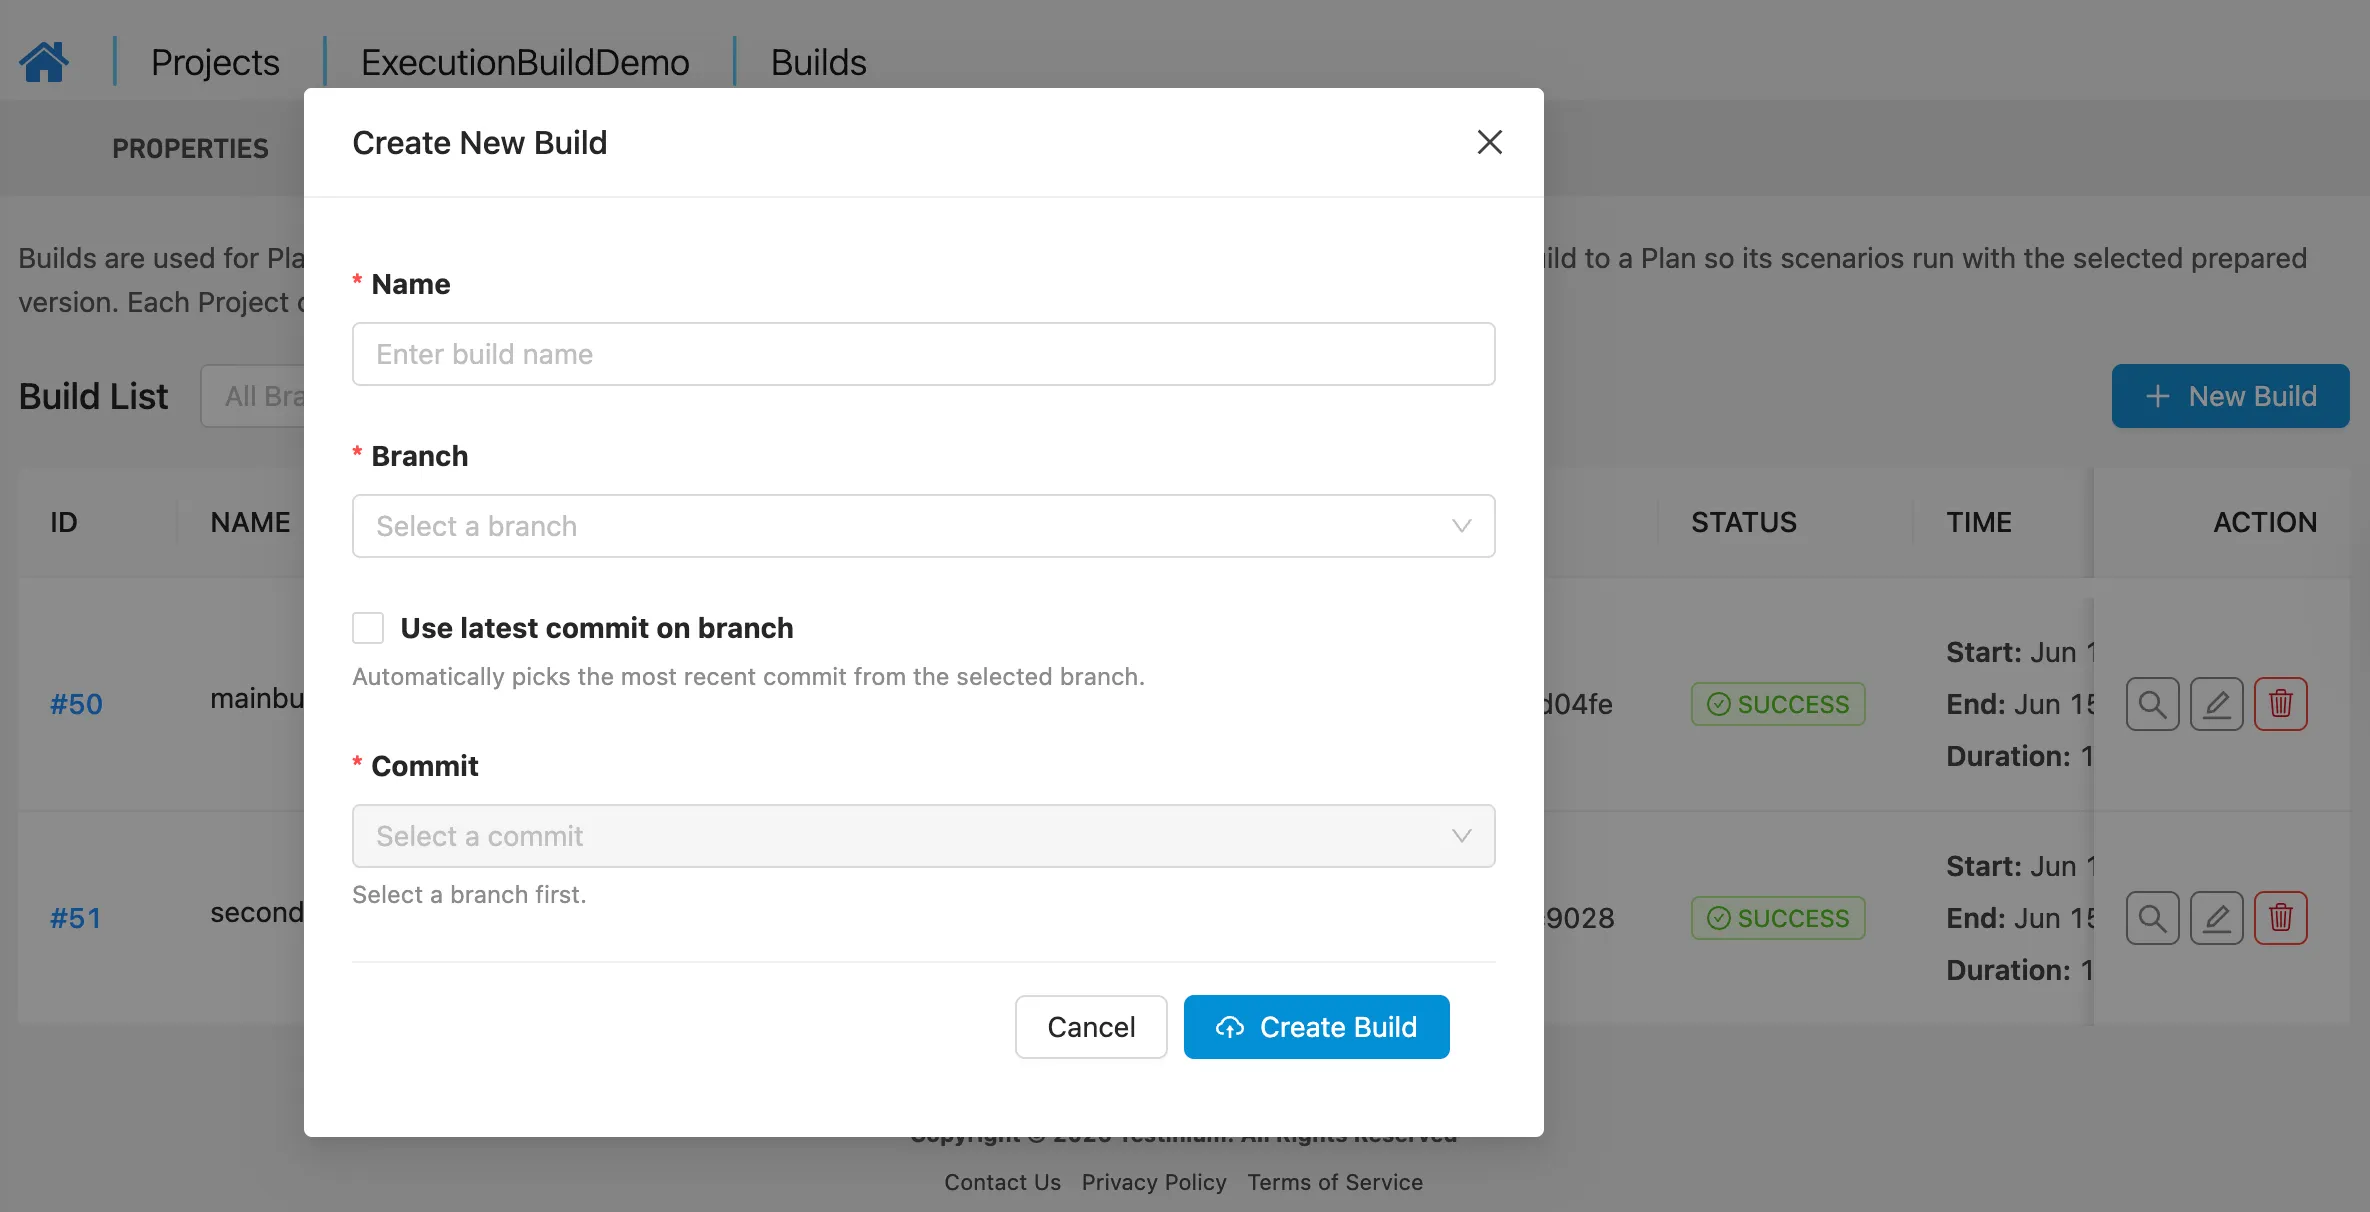Viewport: 2370px width, 1212px height.
Task: Remove build #51 with the red trash icon
Action: click(x=2280, y=918)
